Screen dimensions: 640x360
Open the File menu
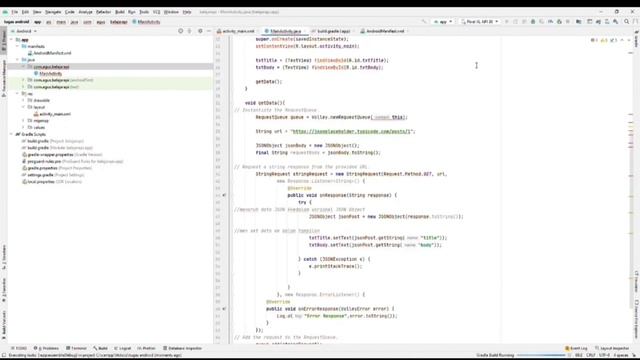tap(15, 12)
